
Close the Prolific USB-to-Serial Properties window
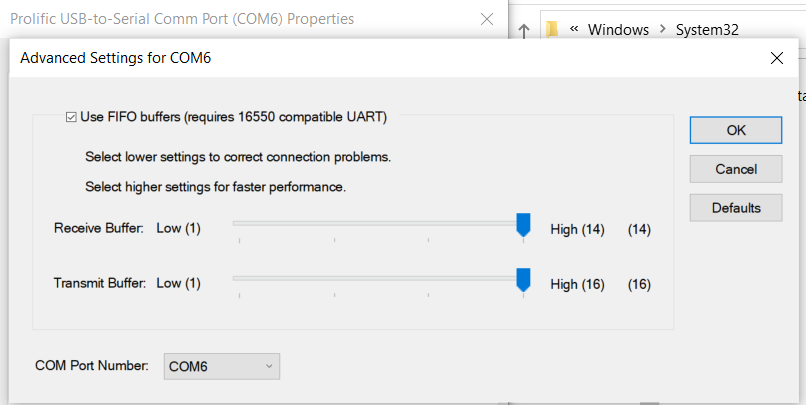pyautogui.click(x=486, y=19)
